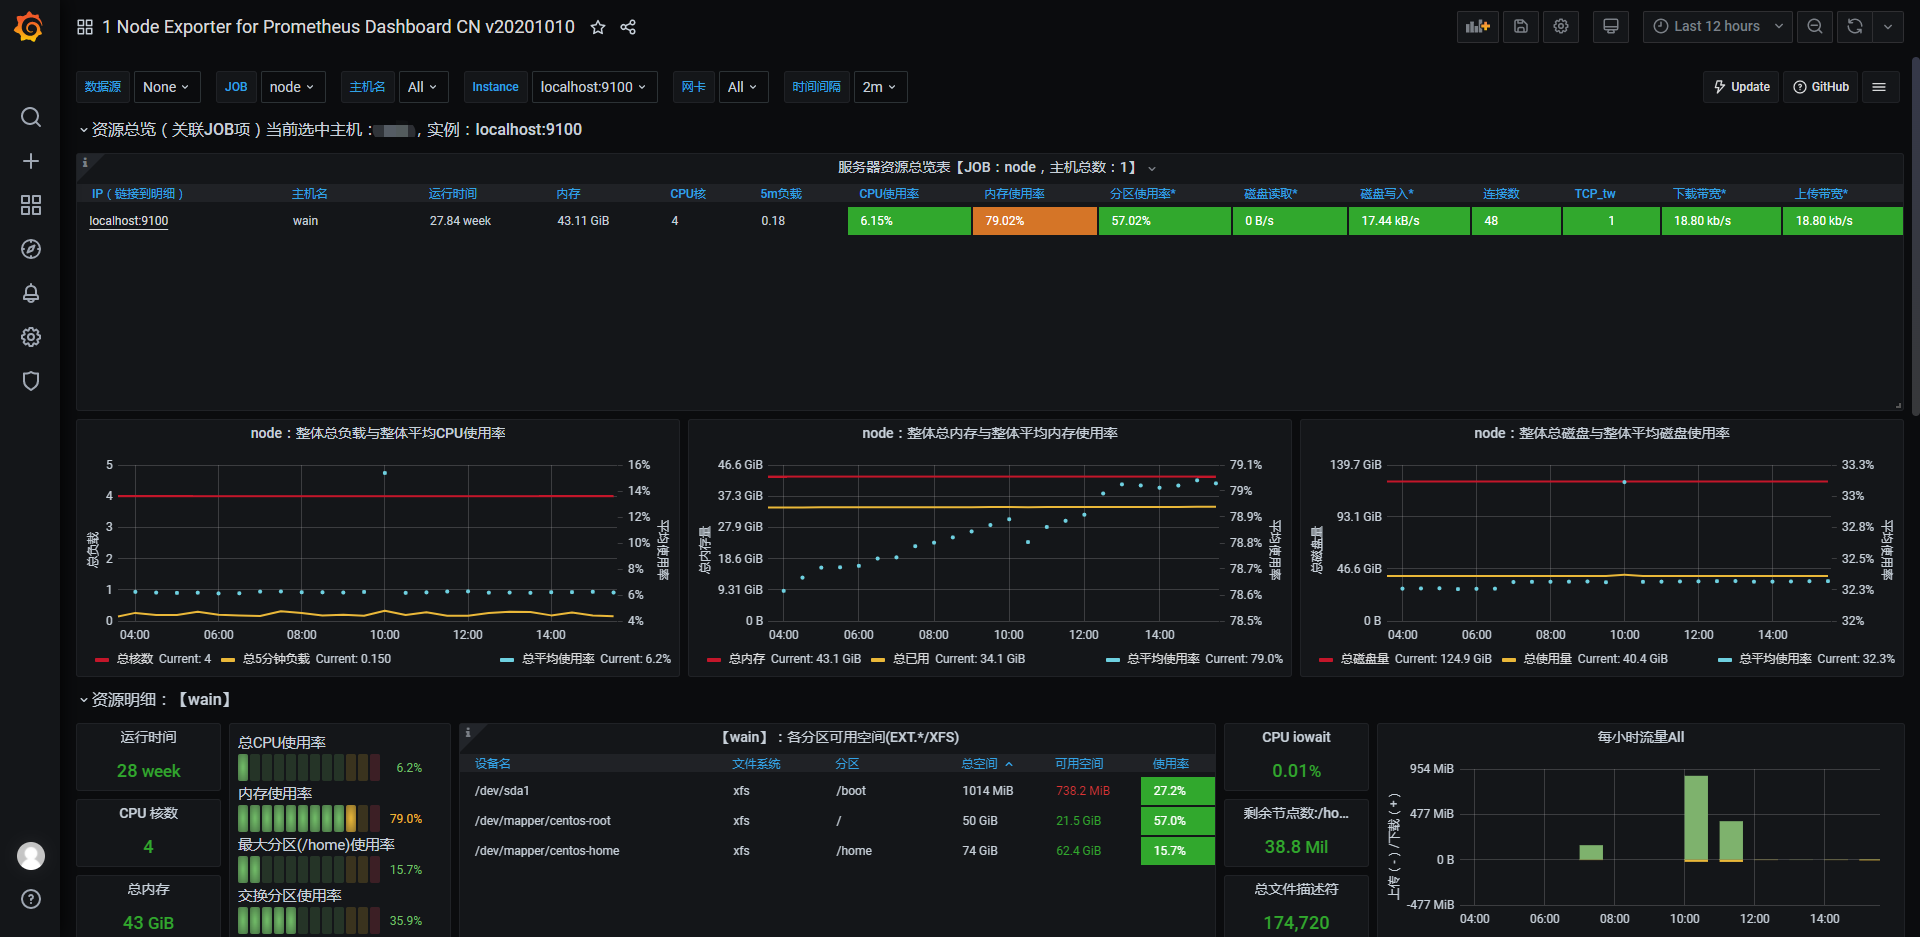Zoom out the time range with the magnifier
Screen dimensions: 1920x937
tap(1815, 27)
